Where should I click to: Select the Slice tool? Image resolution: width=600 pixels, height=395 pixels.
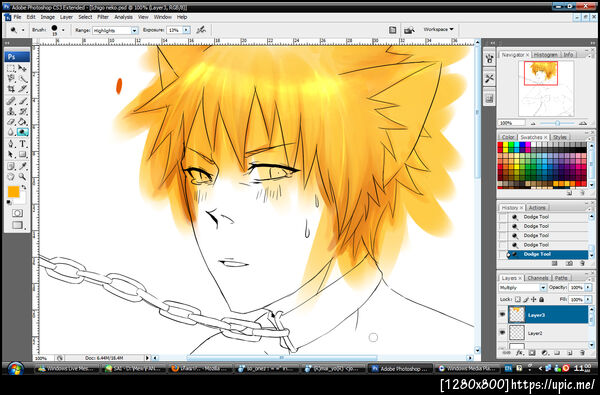point(23,89)
